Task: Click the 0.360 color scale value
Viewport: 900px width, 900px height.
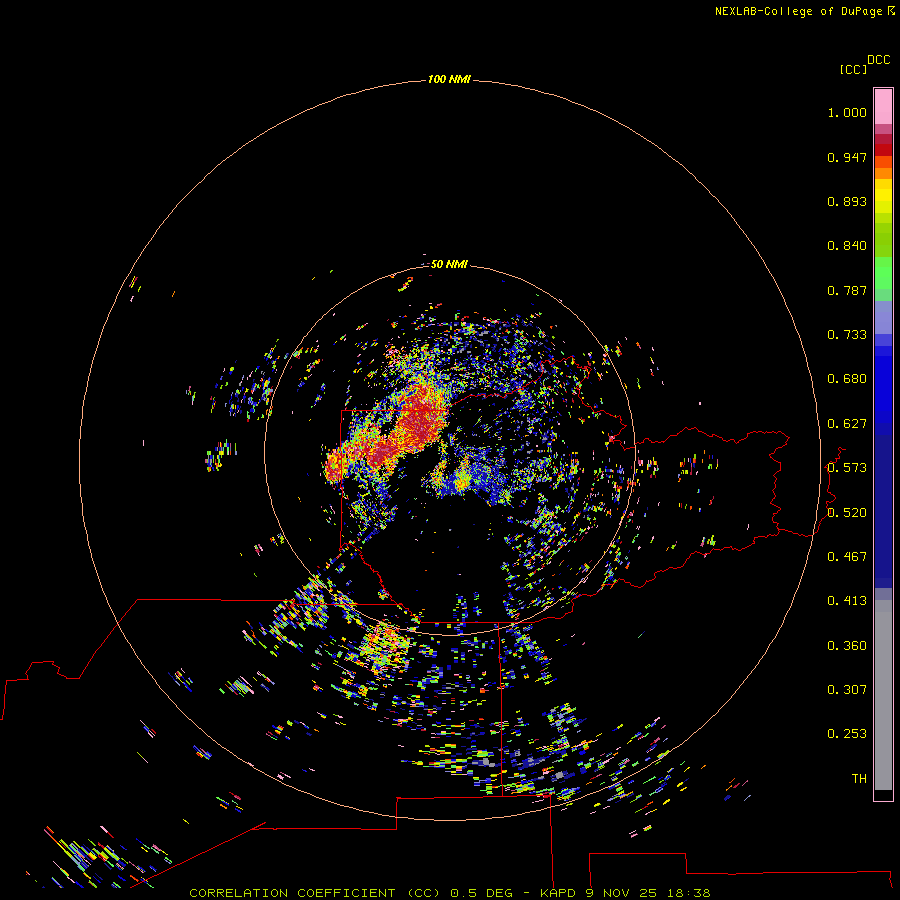Action: 847,646
